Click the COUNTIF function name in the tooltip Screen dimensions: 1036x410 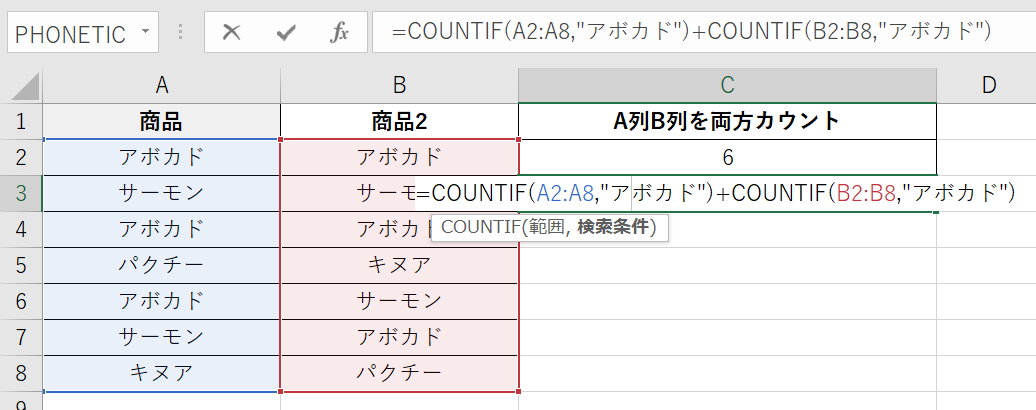click(x=474, y=228)
